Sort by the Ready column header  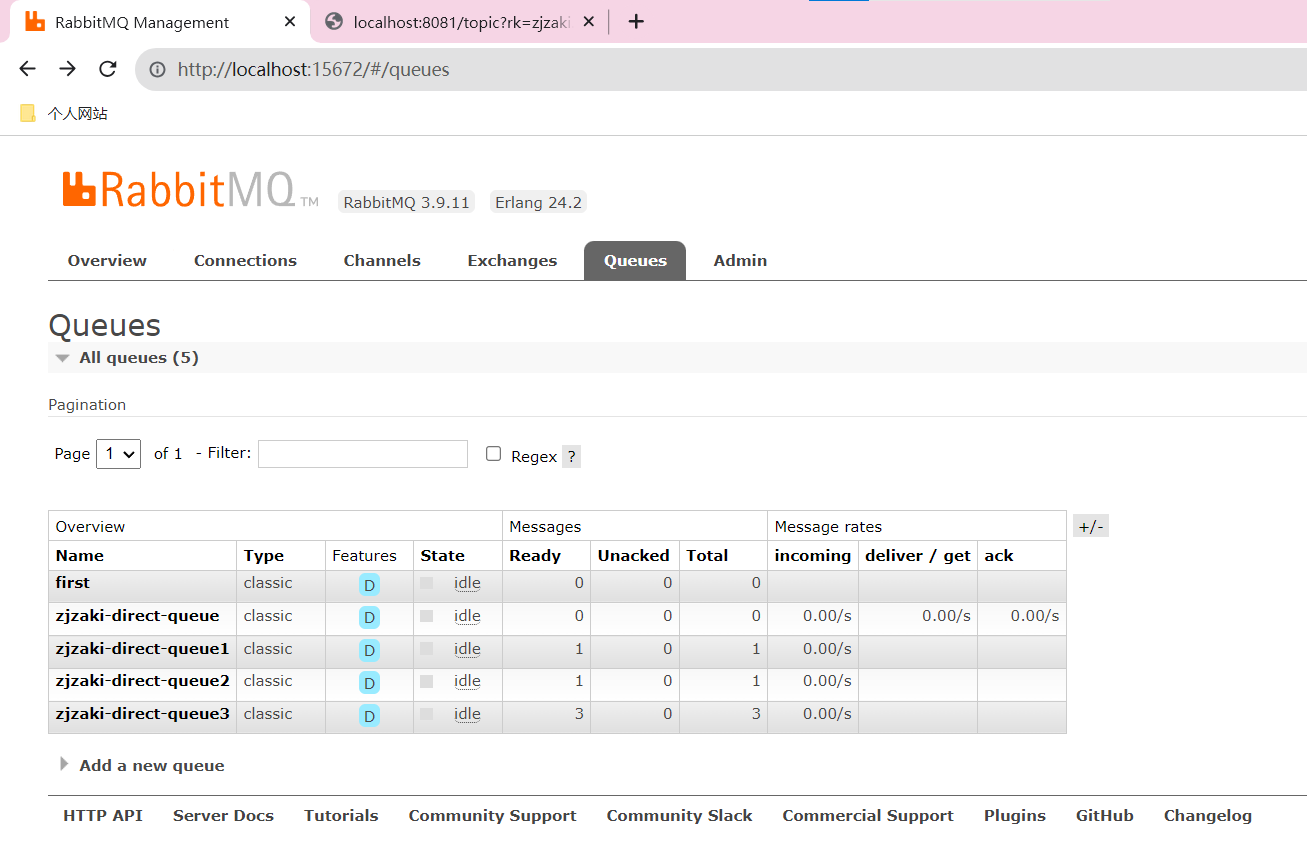point(535,555)
